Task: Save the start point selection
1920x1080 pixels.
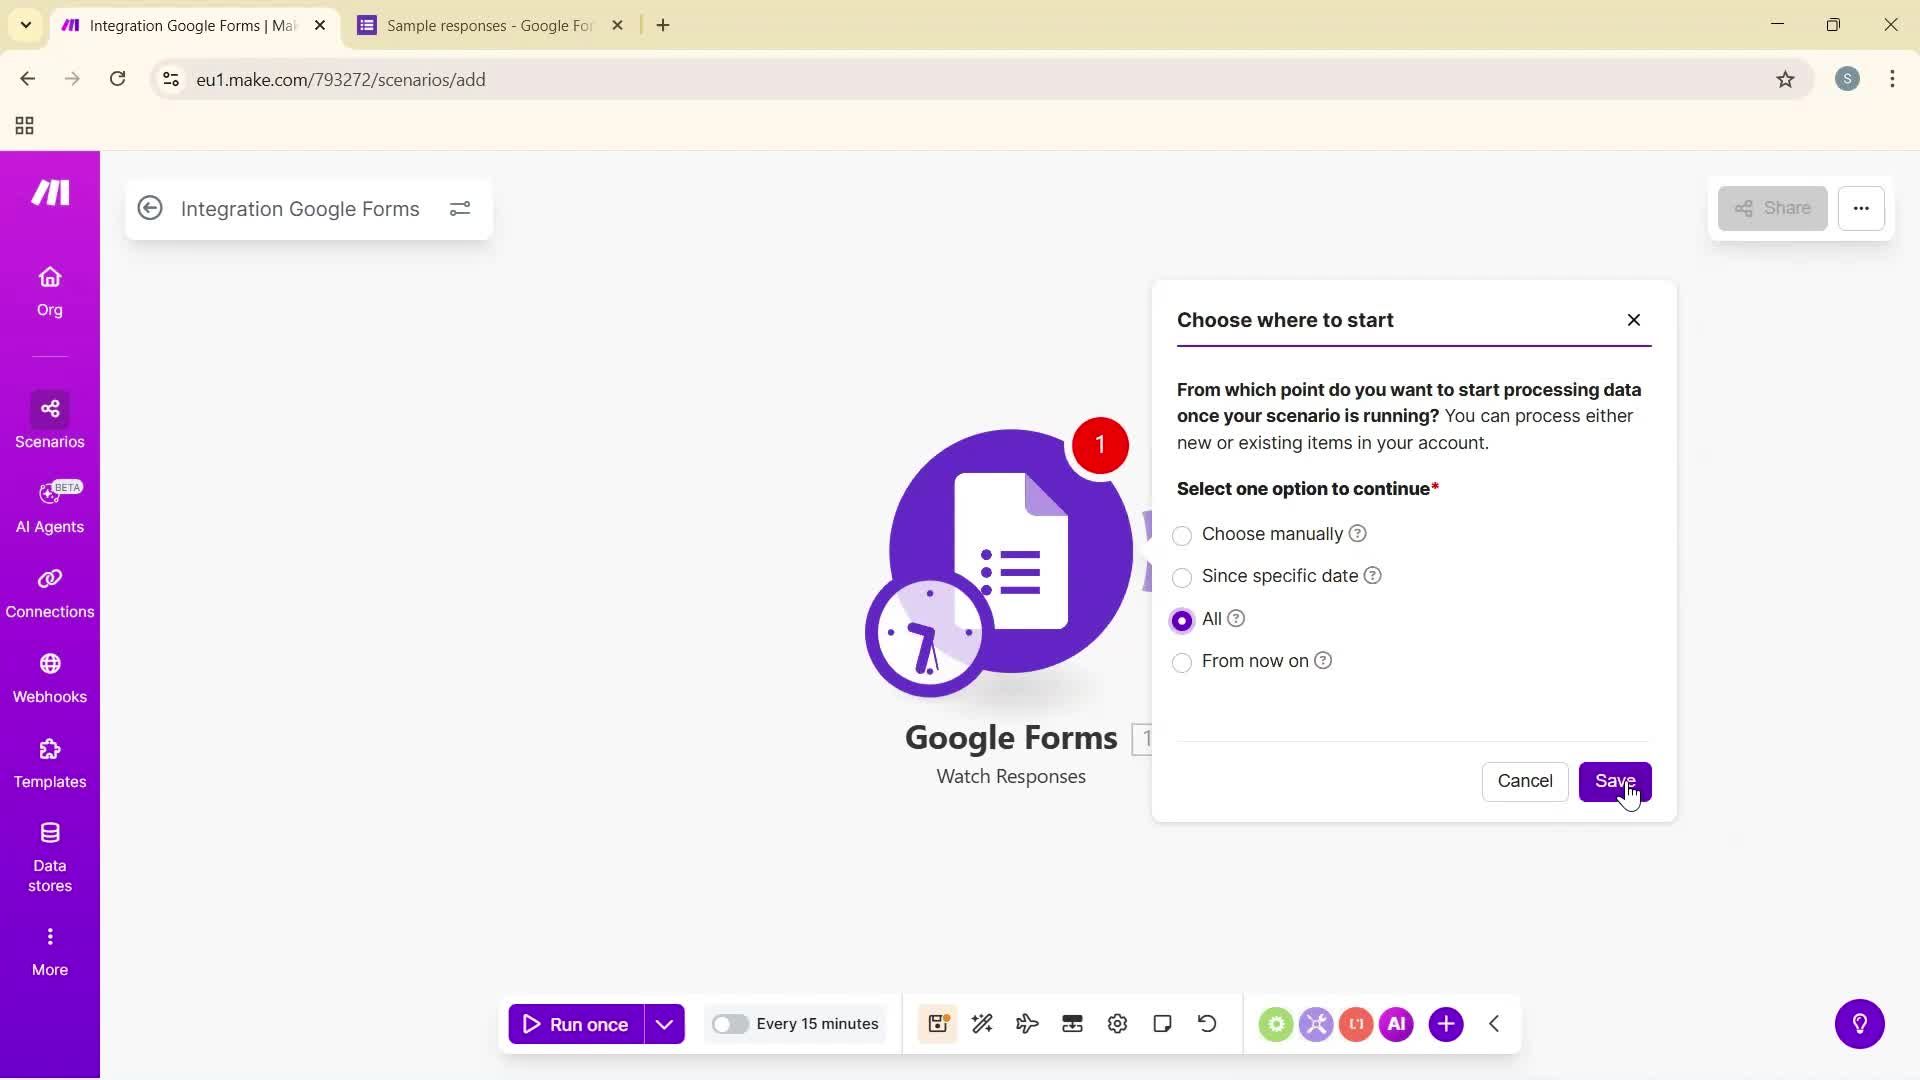Action: pos(1614,781)
